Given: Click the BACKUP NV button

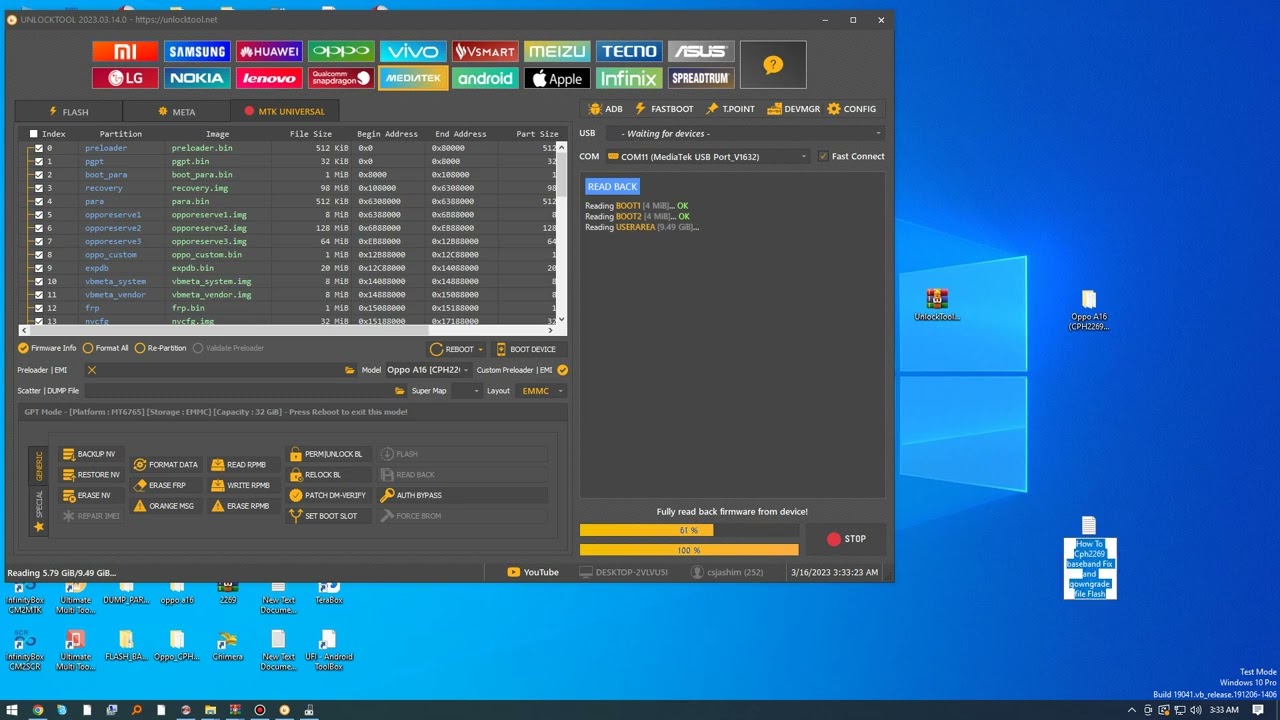Looking at the screenshot, I should click(90, 454).
